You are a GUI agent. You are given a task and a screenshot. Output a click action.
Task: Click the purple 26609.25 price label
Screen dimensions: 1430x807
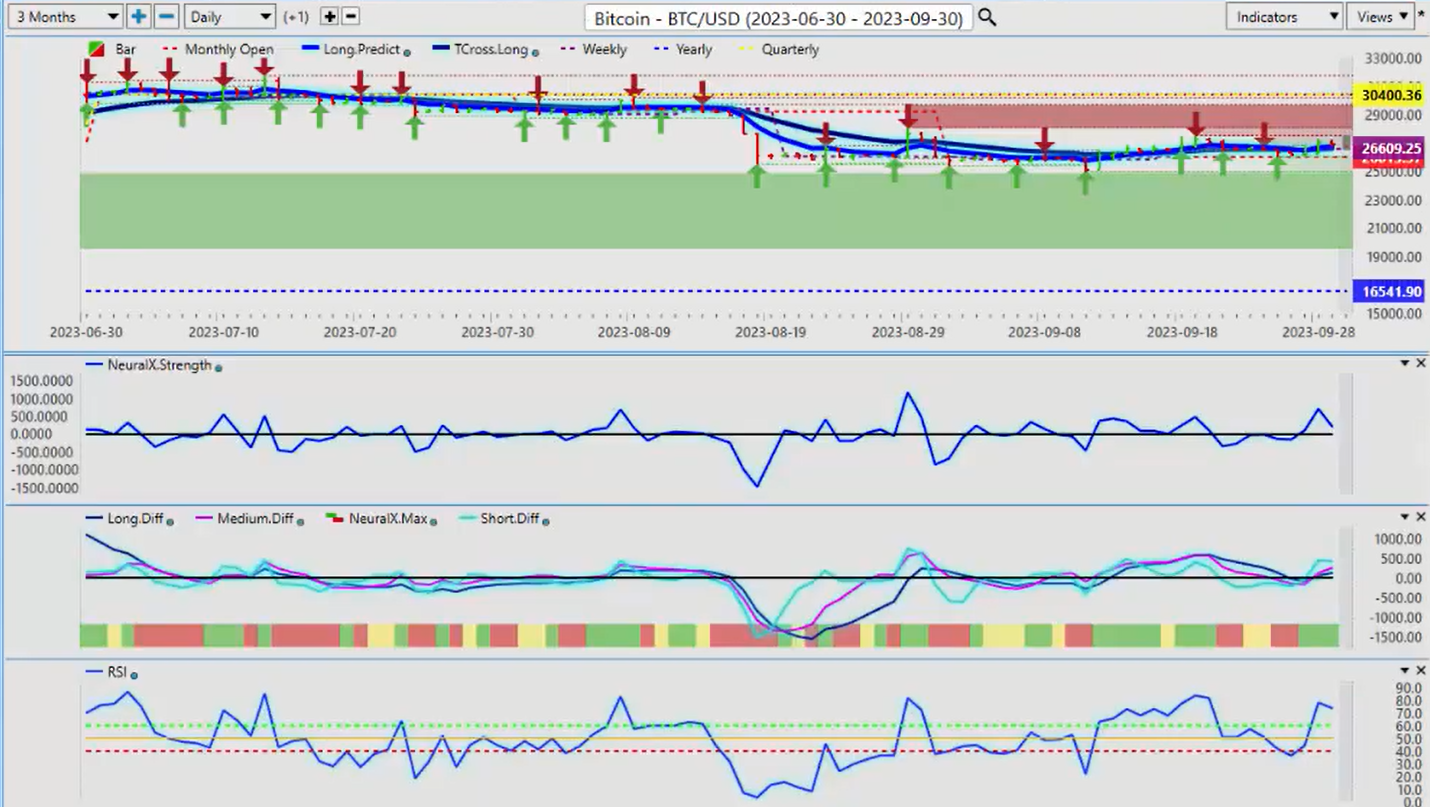pos(1388,147)
